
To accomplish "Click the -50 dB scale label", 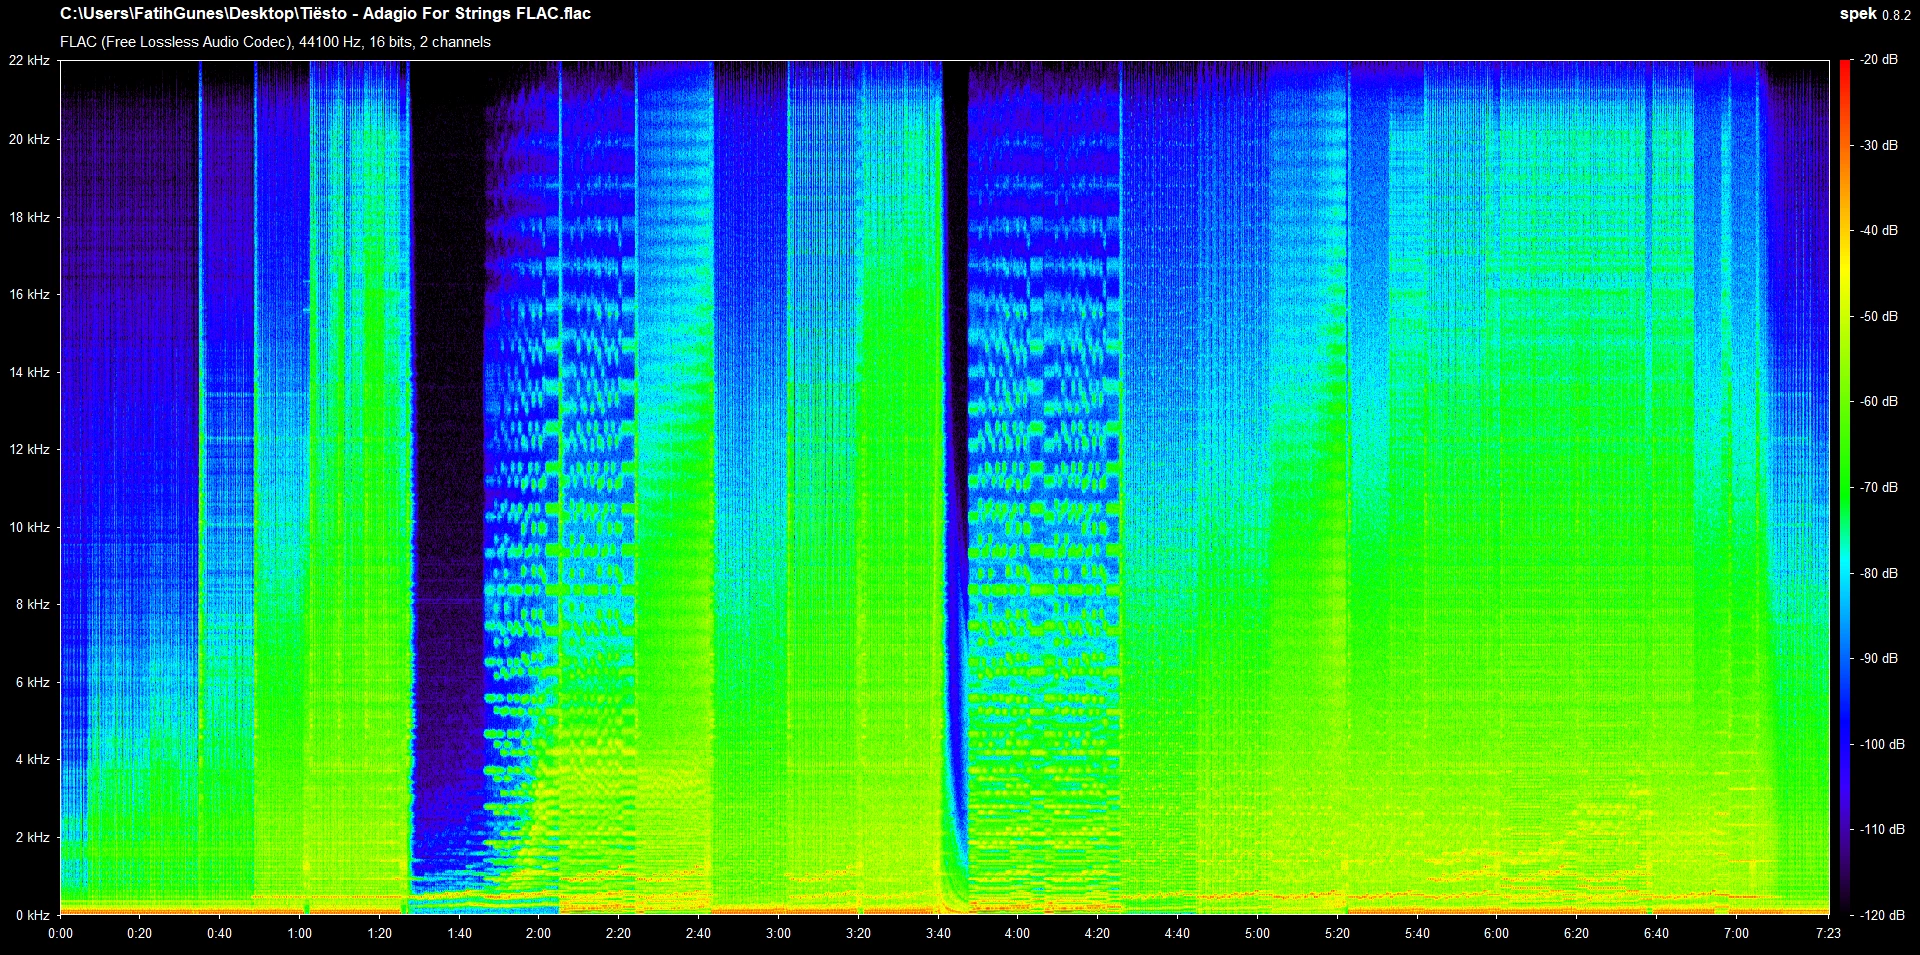I will pos(1879,316).
